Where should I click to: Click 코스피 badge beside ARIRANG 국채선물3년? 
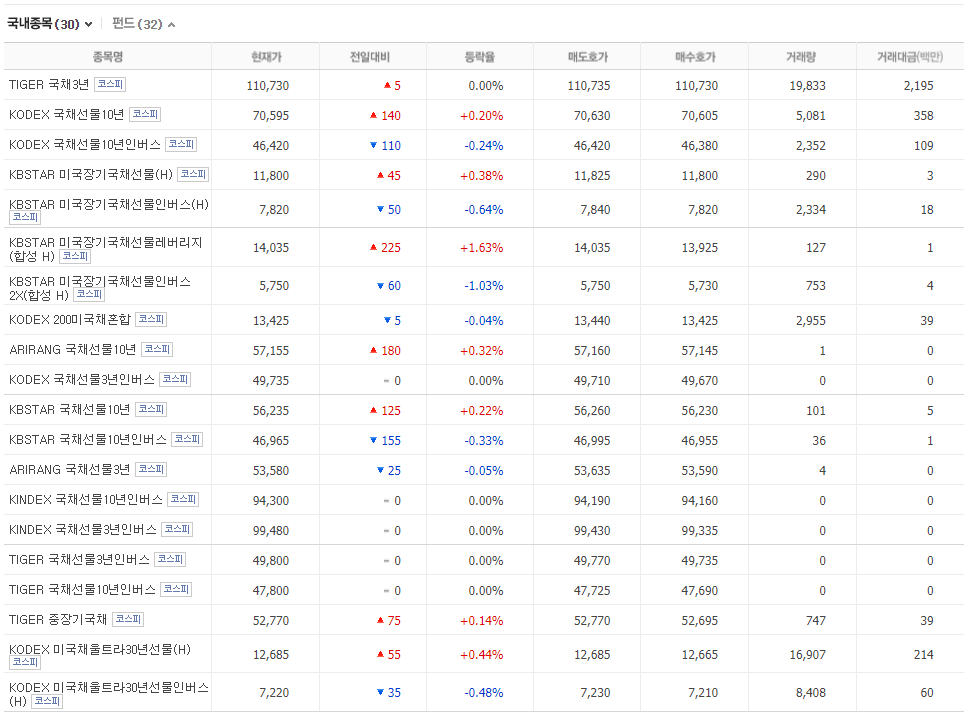click(x=151, y=469)
